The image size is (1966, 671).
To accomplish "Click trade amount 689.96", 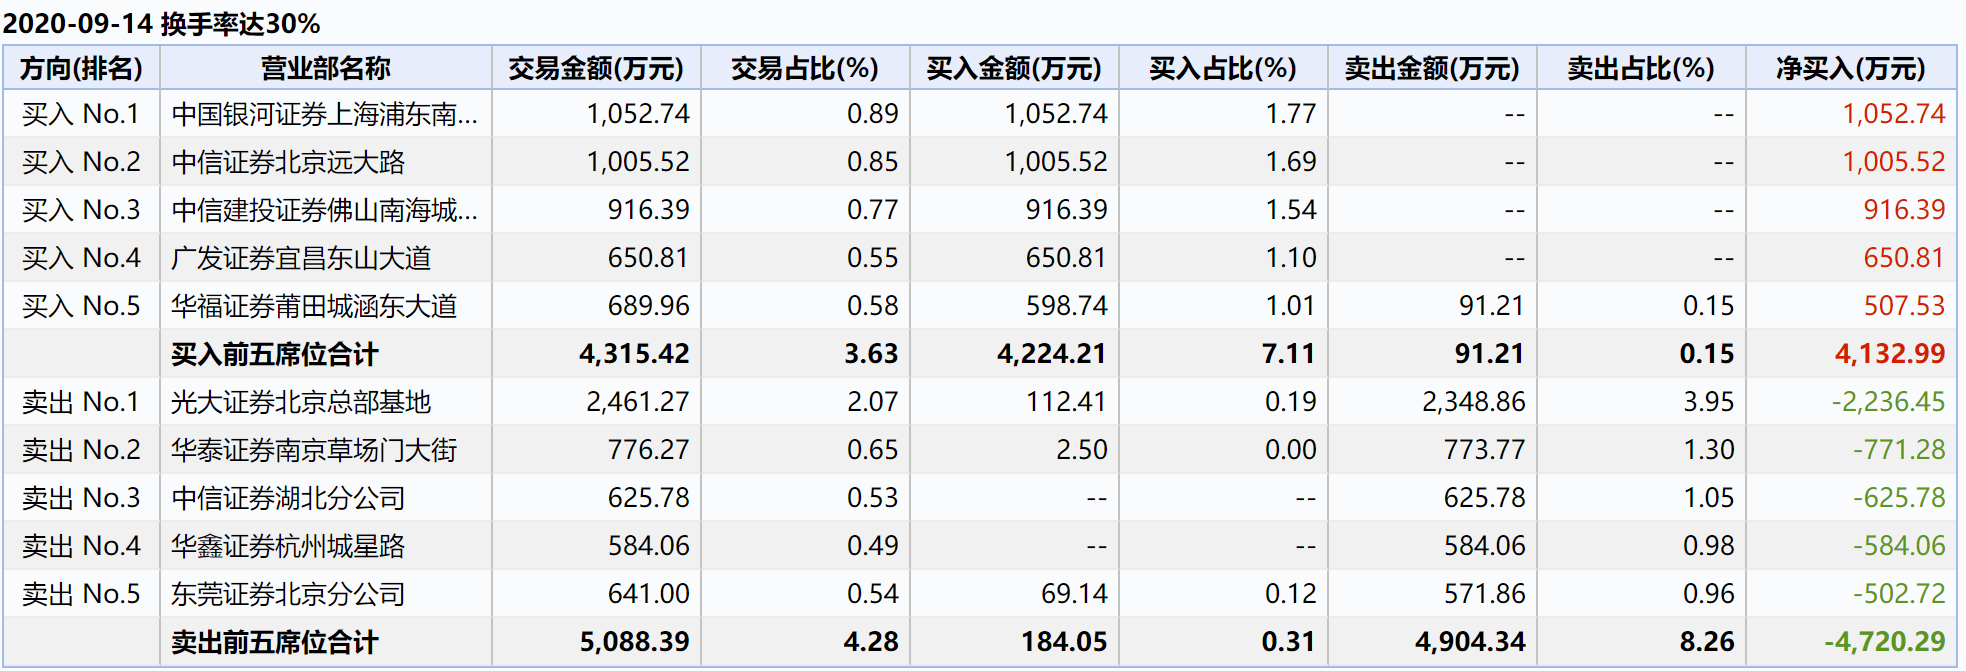I will [649, 306].
